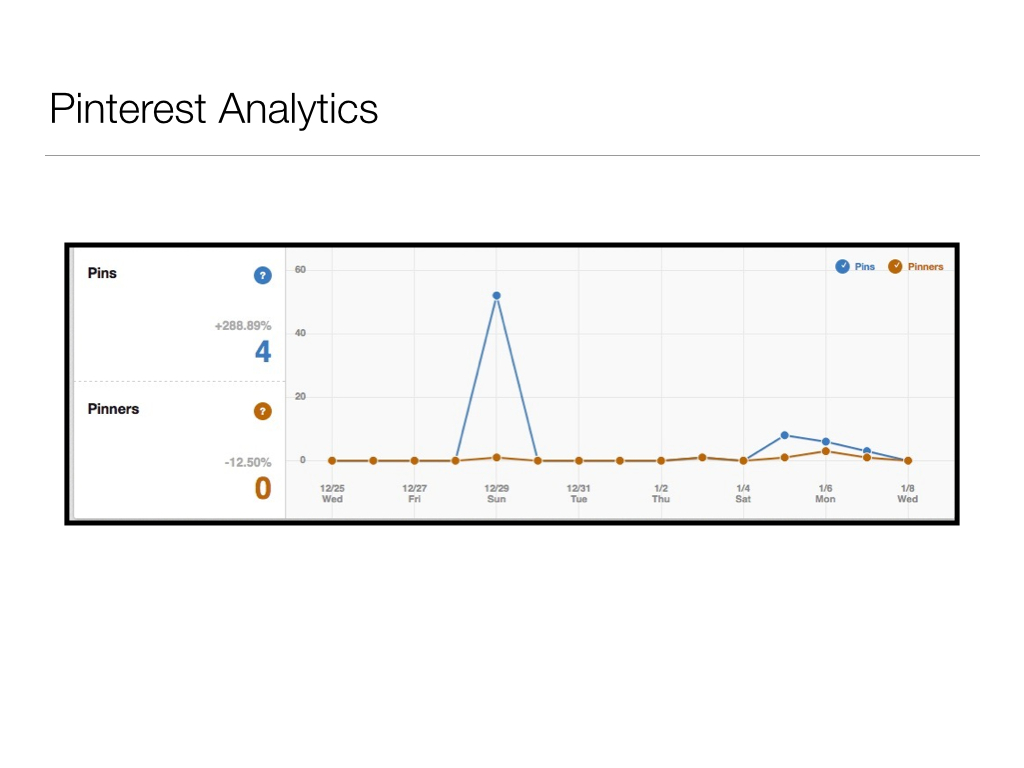Click the -12.50% Pinners change value
The width and height of the screenshot is (1024, 768).
247,463
